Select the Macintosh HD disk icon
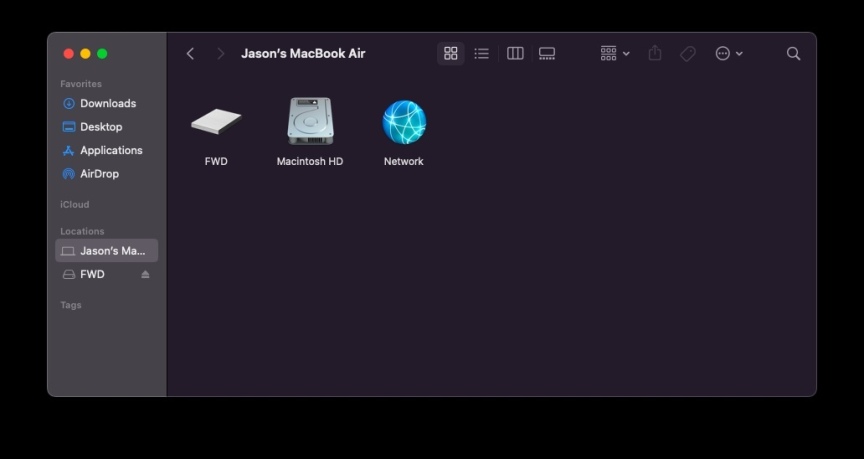Image resolution: width=864 pixels, height=459 pixels. click(x=310, y=121)
